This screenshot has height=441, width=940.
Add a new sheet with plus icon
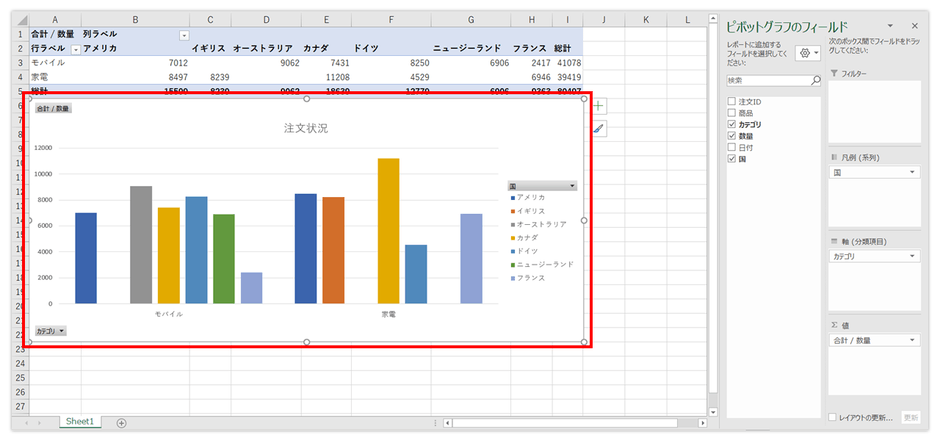pyautogui.click(x=121, y=422)
